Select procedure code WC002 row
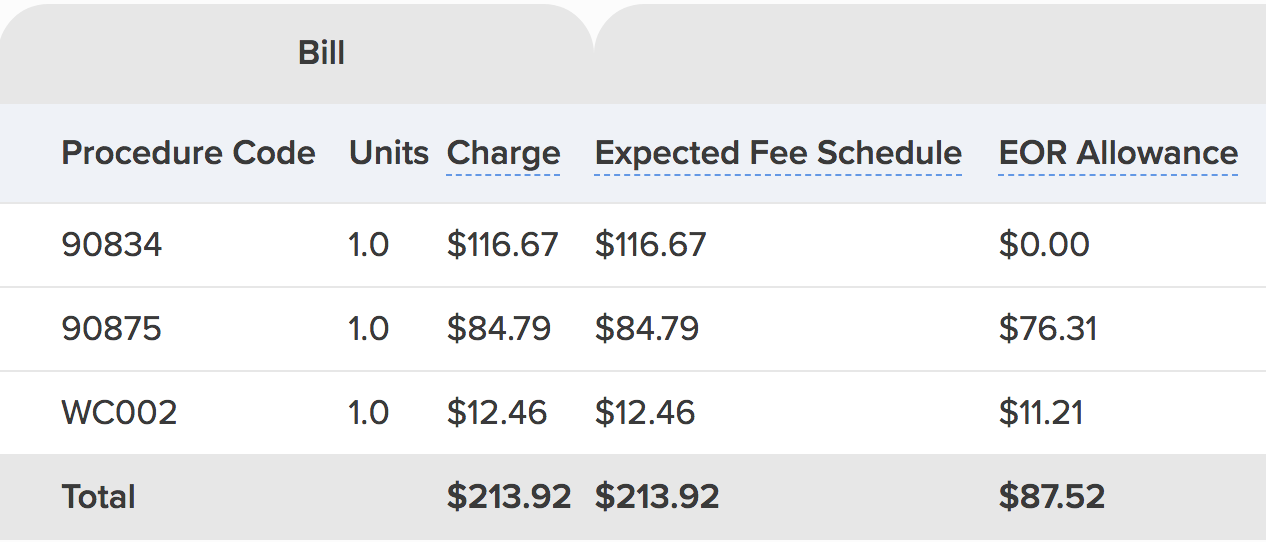 (119, 413)
